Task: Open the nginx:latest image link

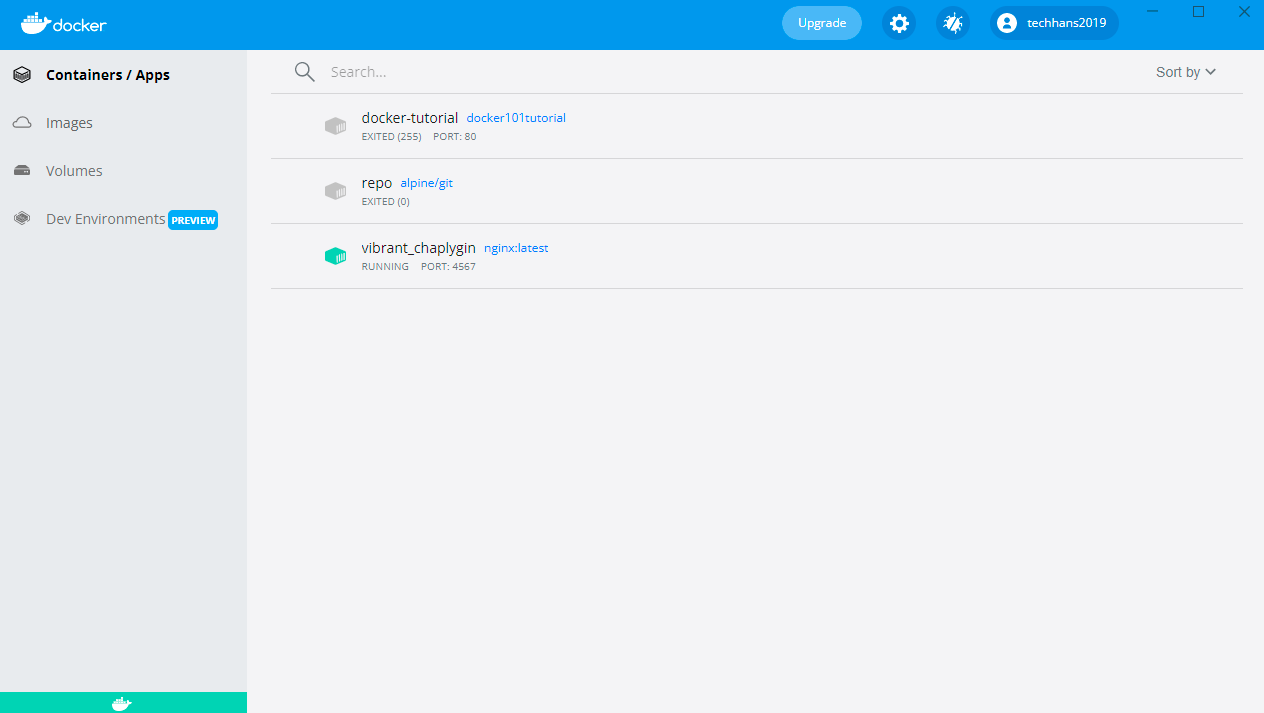Action: coord(516,248)
